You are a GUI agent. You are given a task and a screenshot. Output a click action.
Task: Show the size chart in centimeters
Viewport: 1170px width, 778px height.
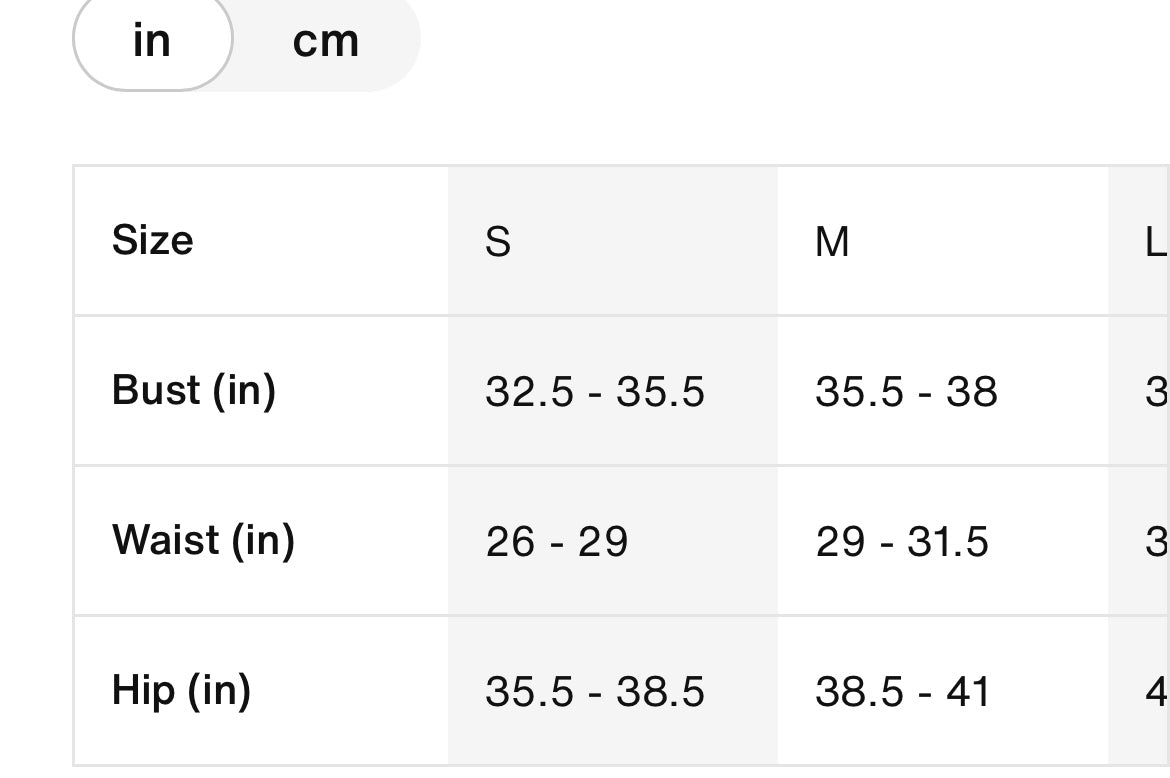pos(325,42)
